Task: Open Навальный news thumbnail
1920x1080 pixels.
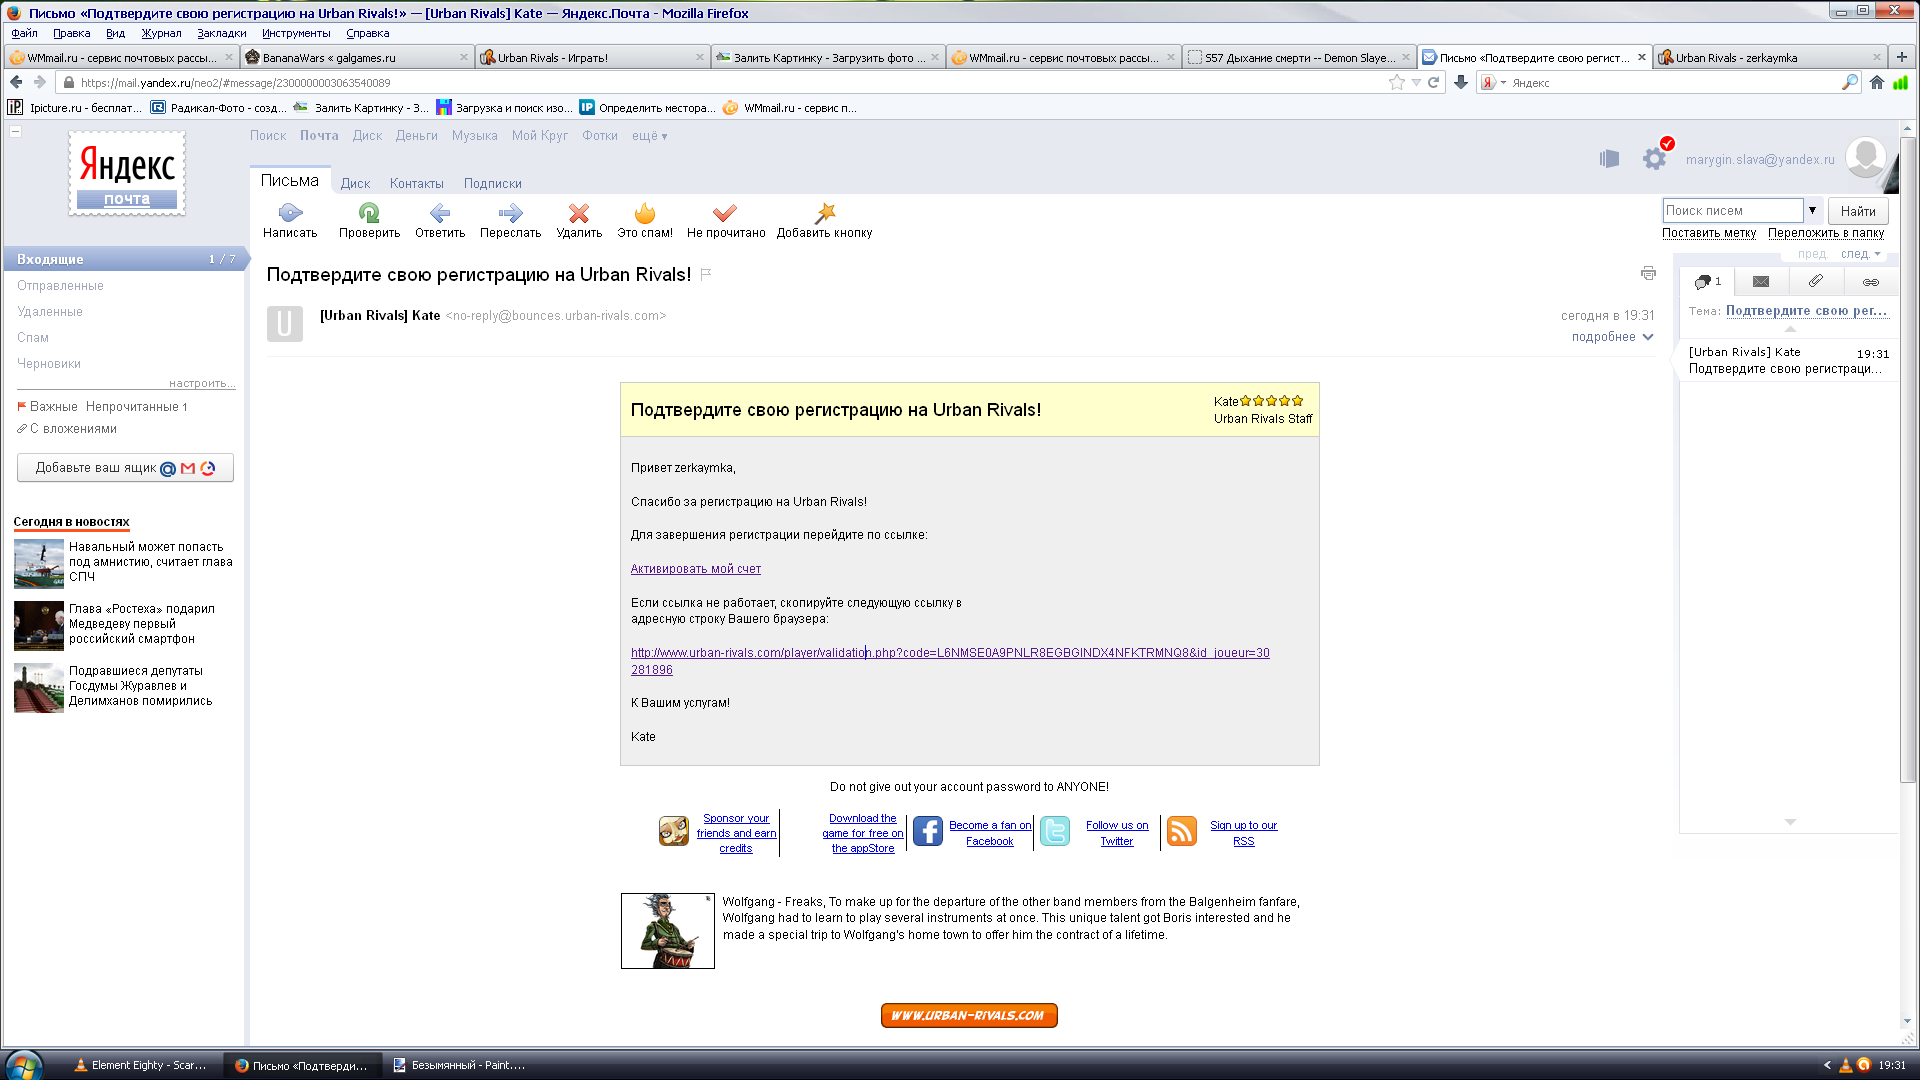Action: (x=39, y=564)
